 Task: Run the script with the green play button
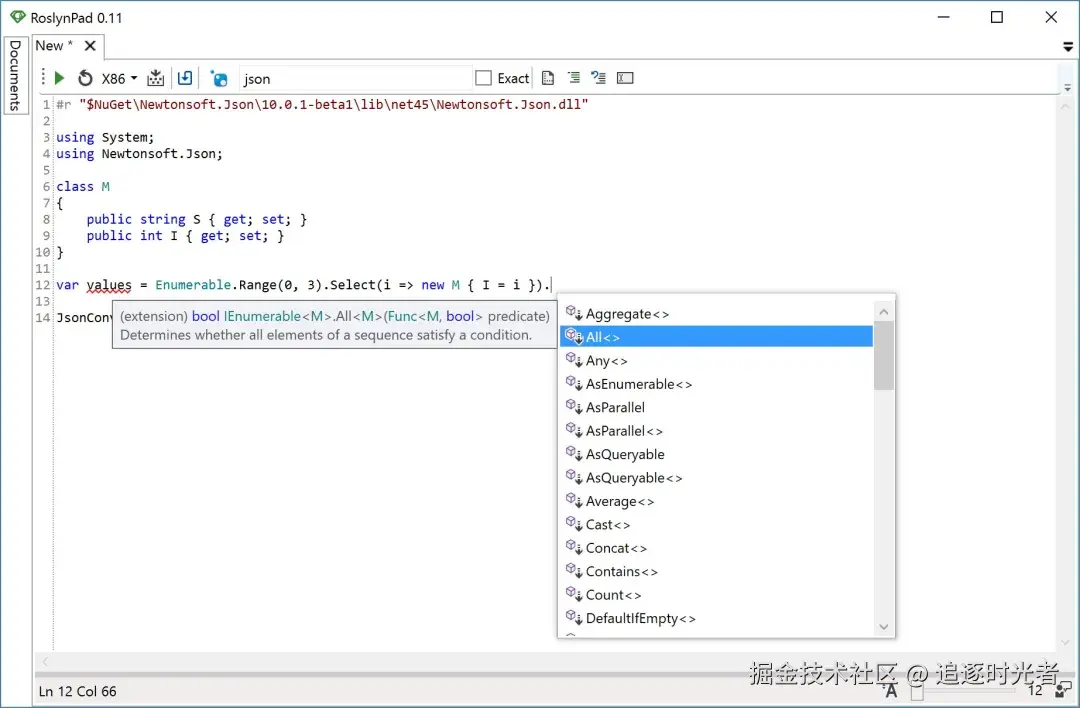59,79
